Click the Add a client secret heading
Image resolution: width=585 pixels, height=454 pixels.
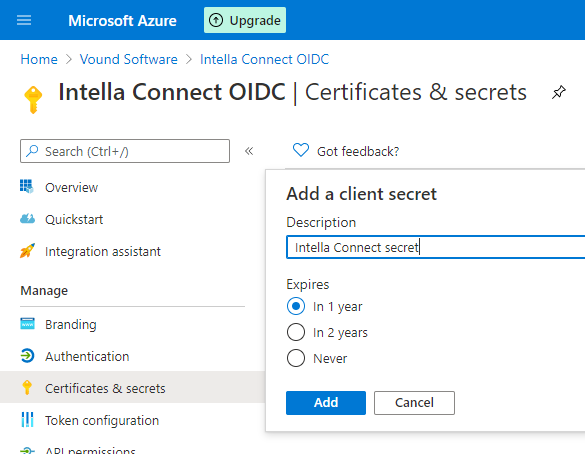pos(361,194)
